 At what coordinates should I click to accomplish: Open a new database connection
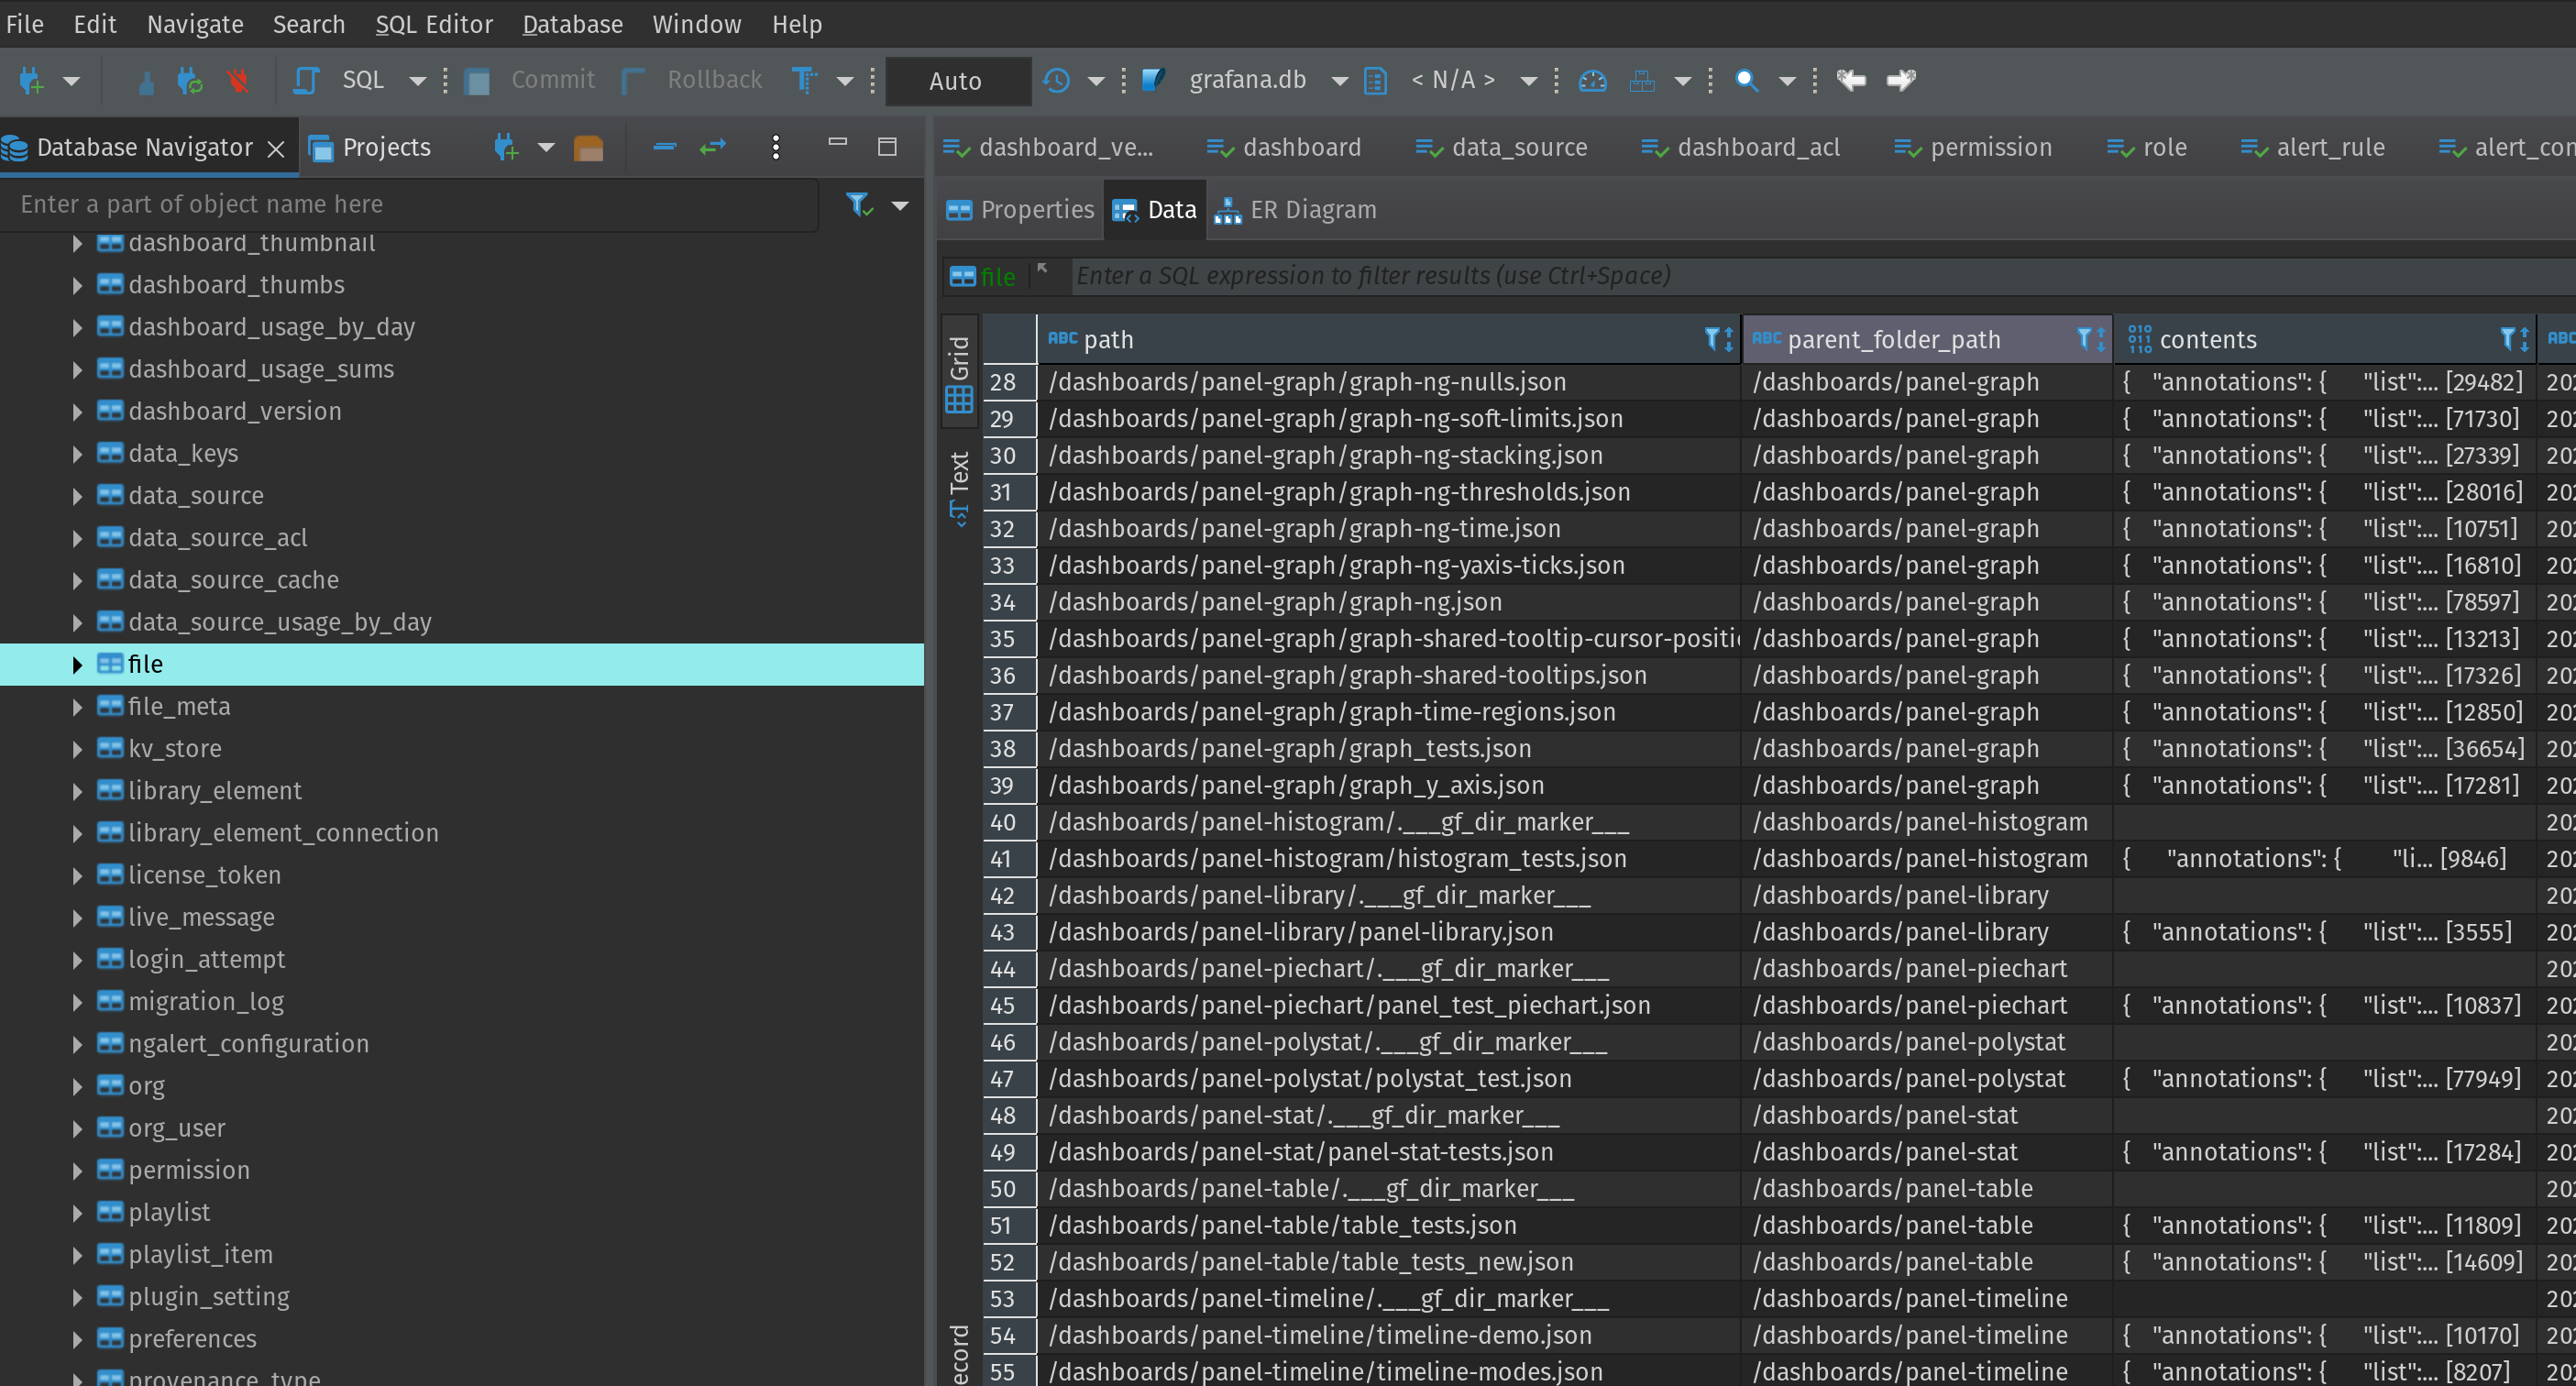31,80
